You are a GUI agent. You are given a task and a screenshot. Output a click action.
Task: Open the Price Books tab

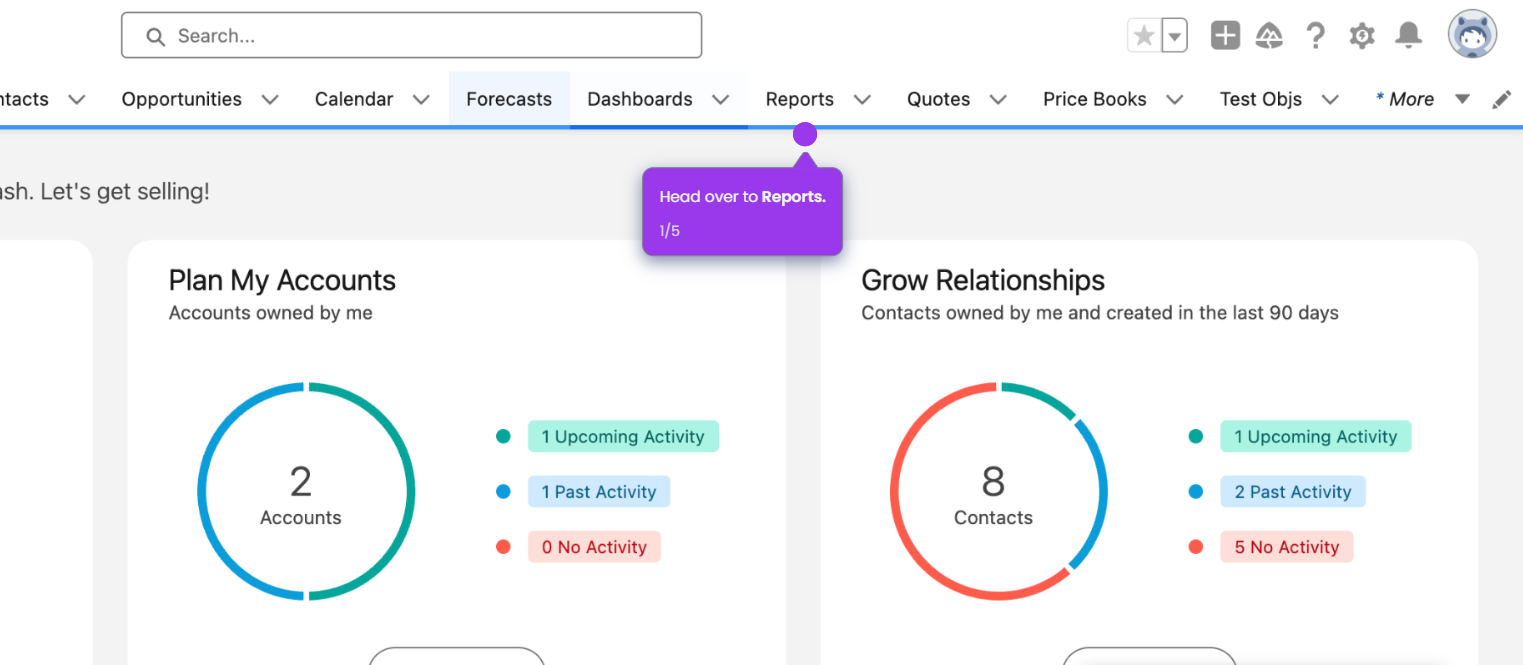[x=1094, y=99]
